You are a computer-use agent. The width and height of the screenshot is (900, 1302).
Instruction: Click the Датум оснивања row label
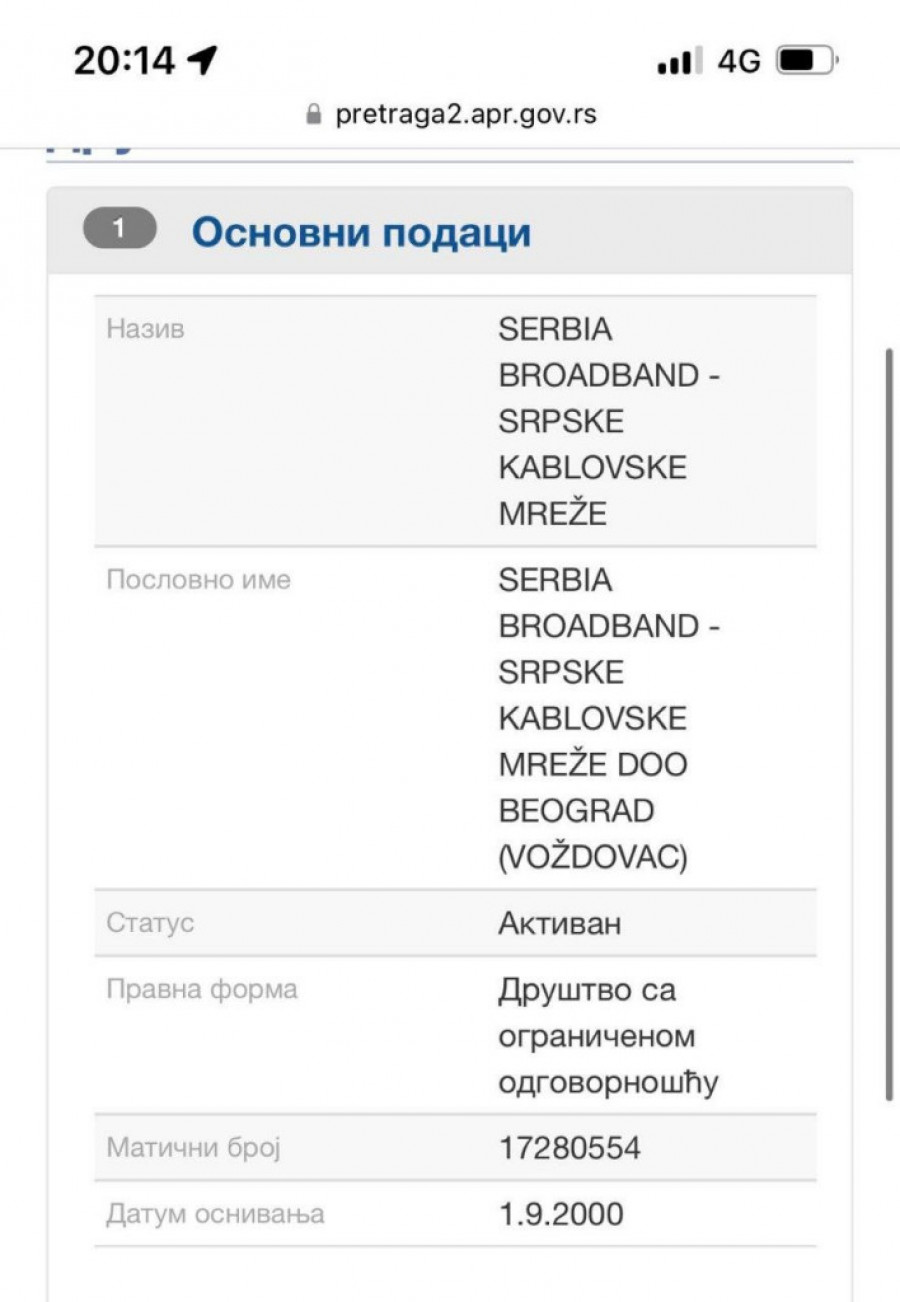(x=215, y=1214)
